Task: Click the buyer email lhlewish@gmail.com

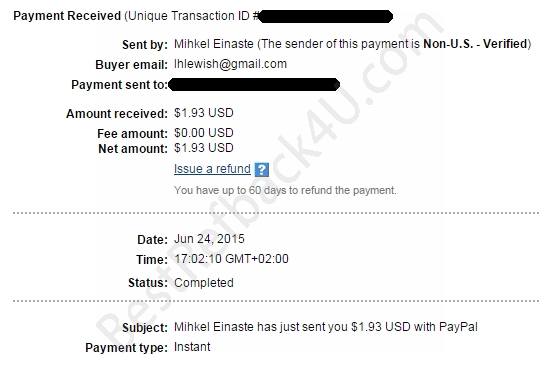Action: tap(230, 64)
